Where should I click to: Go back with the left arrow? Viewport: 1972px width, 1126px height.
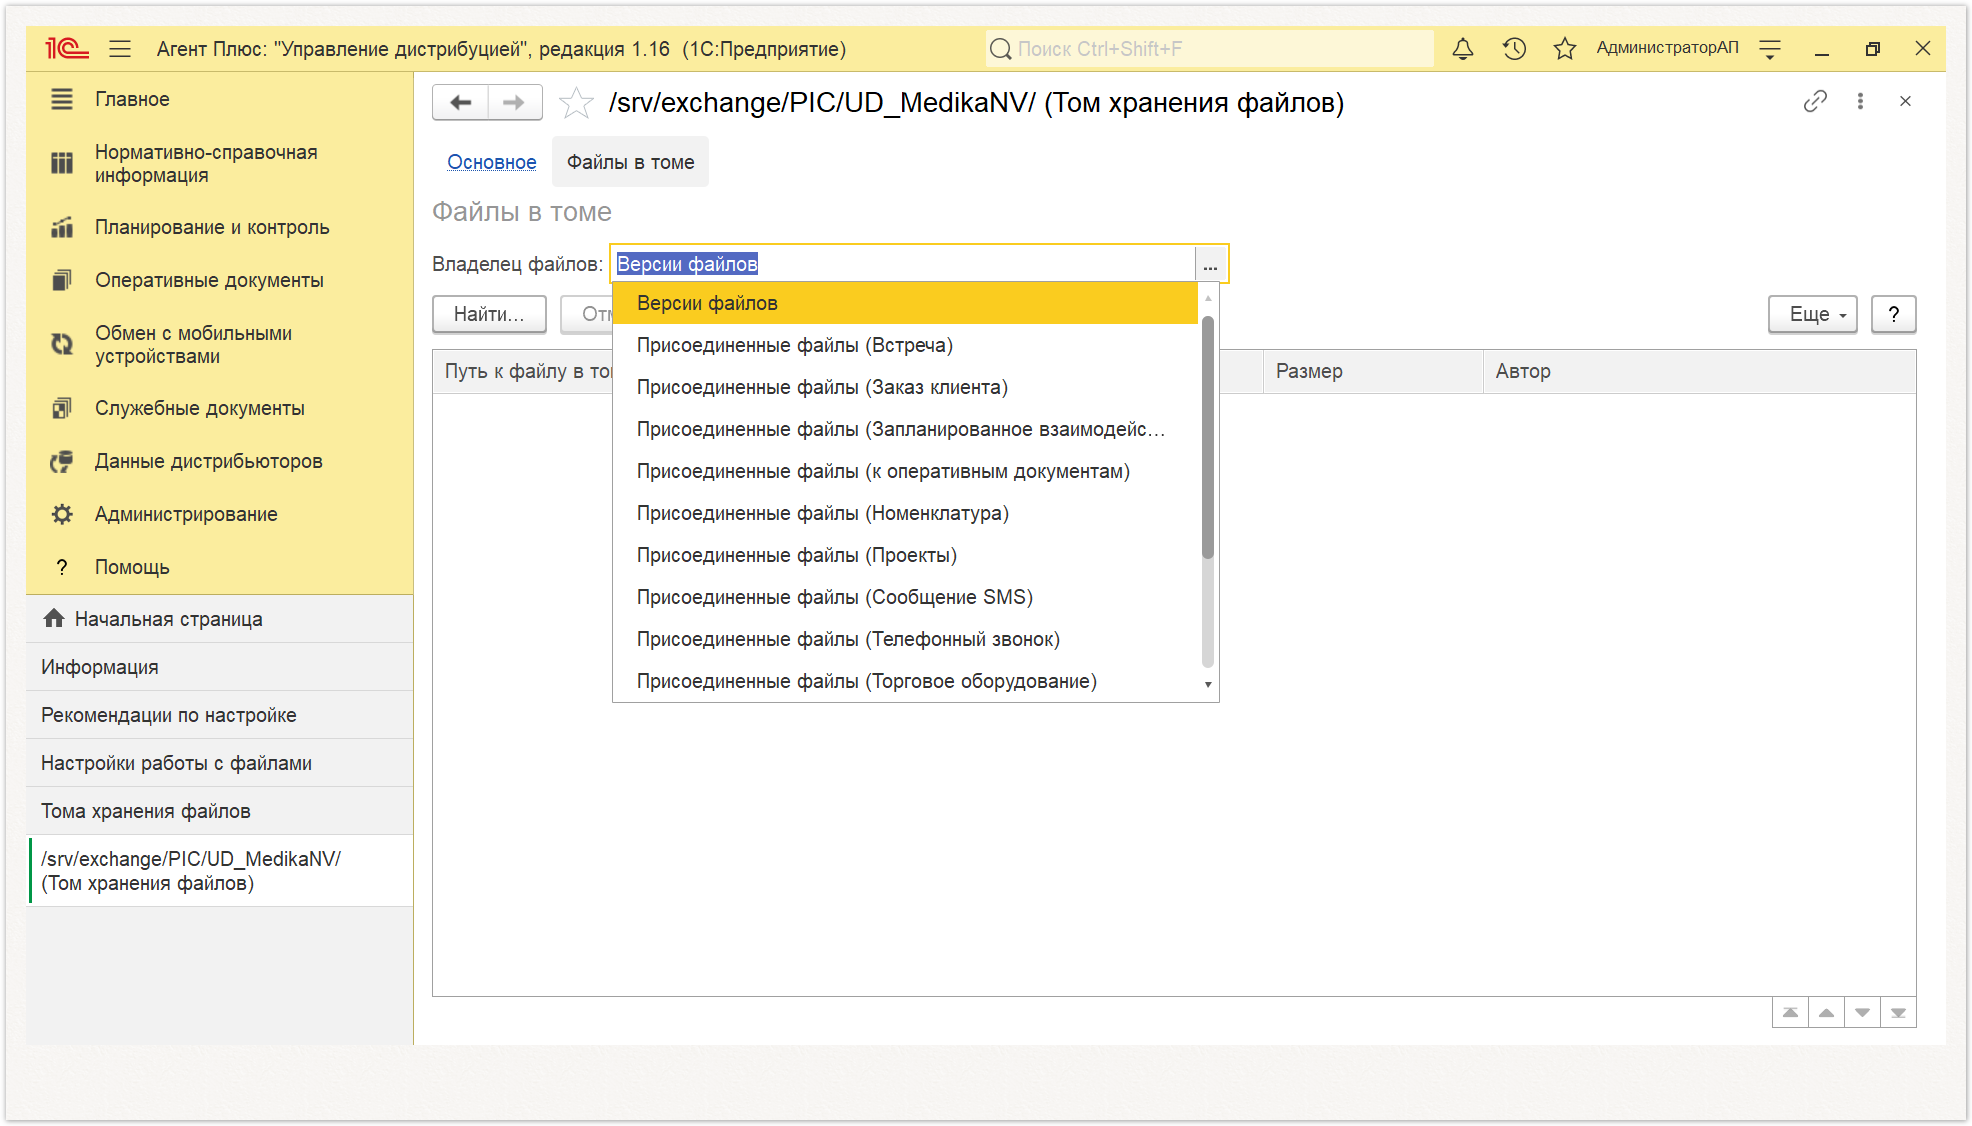(x=460, y=102)
